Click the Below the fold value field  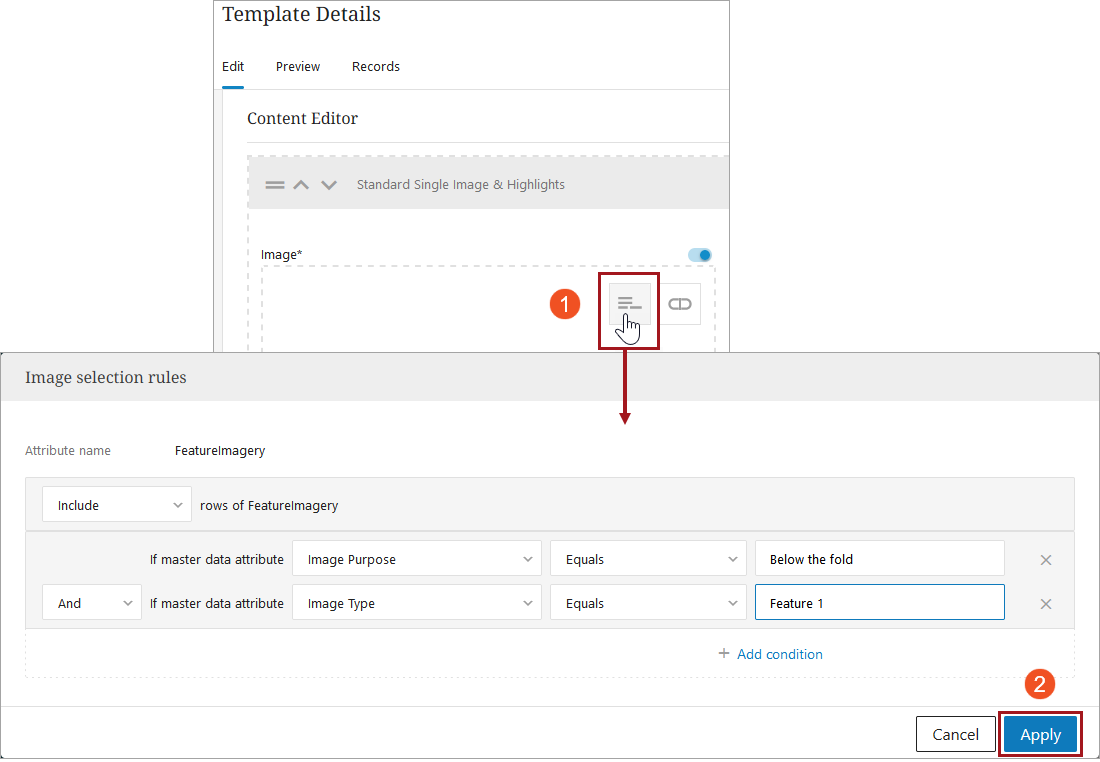point(879,560)
